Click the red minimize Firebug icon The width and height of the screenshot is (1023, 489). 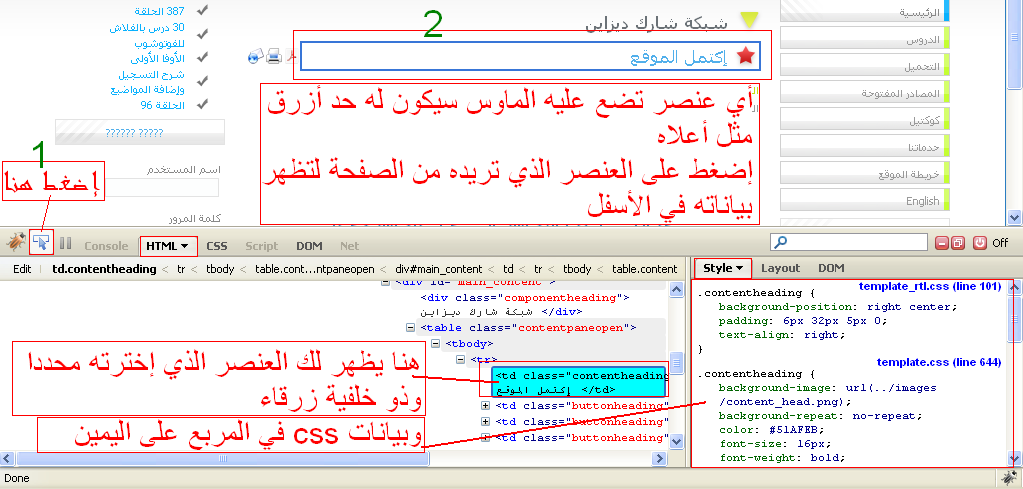(x=941, y=243)
